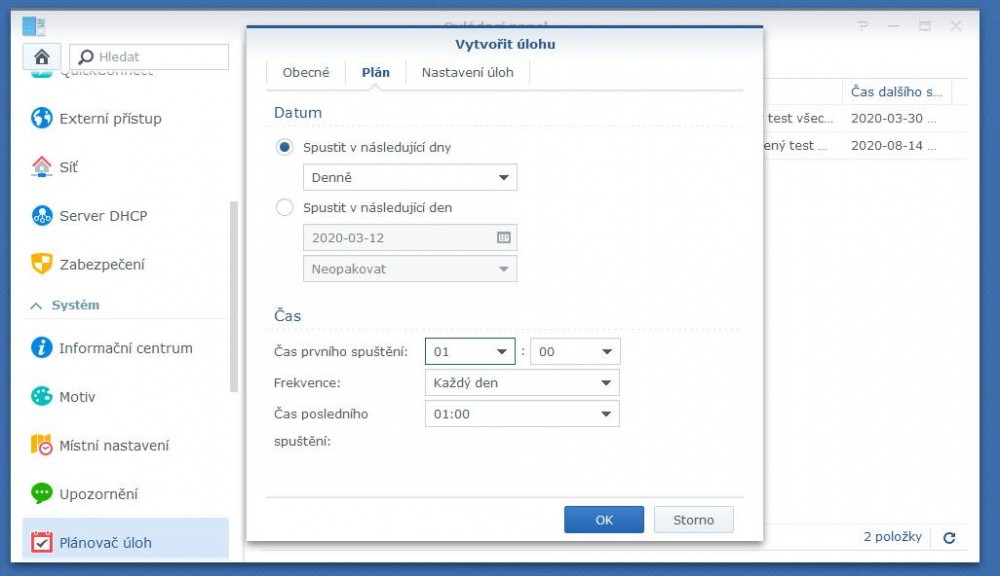Click the Home icon button

(42, 57)
